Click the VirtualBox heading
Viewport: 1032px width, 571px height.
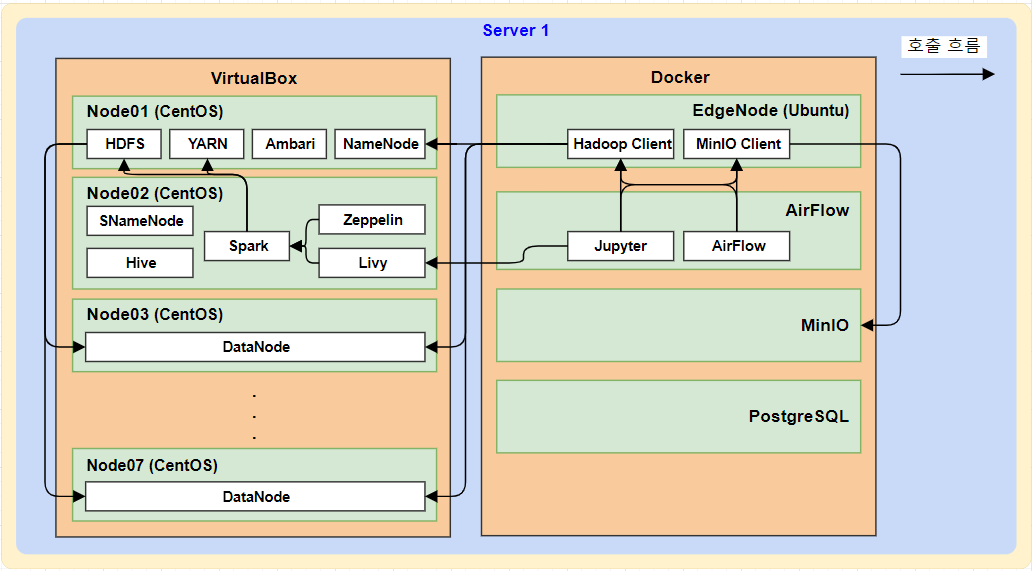pos(254,78)
